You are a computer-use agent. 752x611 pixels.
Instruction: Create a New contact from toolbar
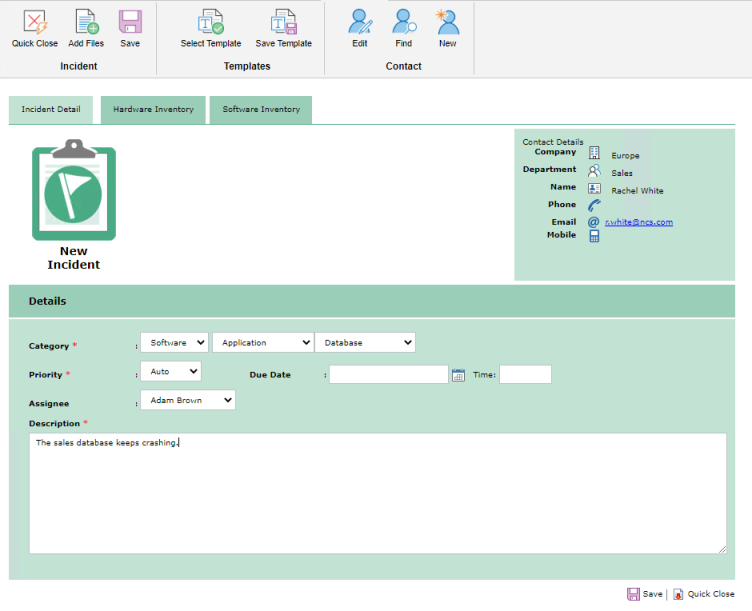click(447, 23)
